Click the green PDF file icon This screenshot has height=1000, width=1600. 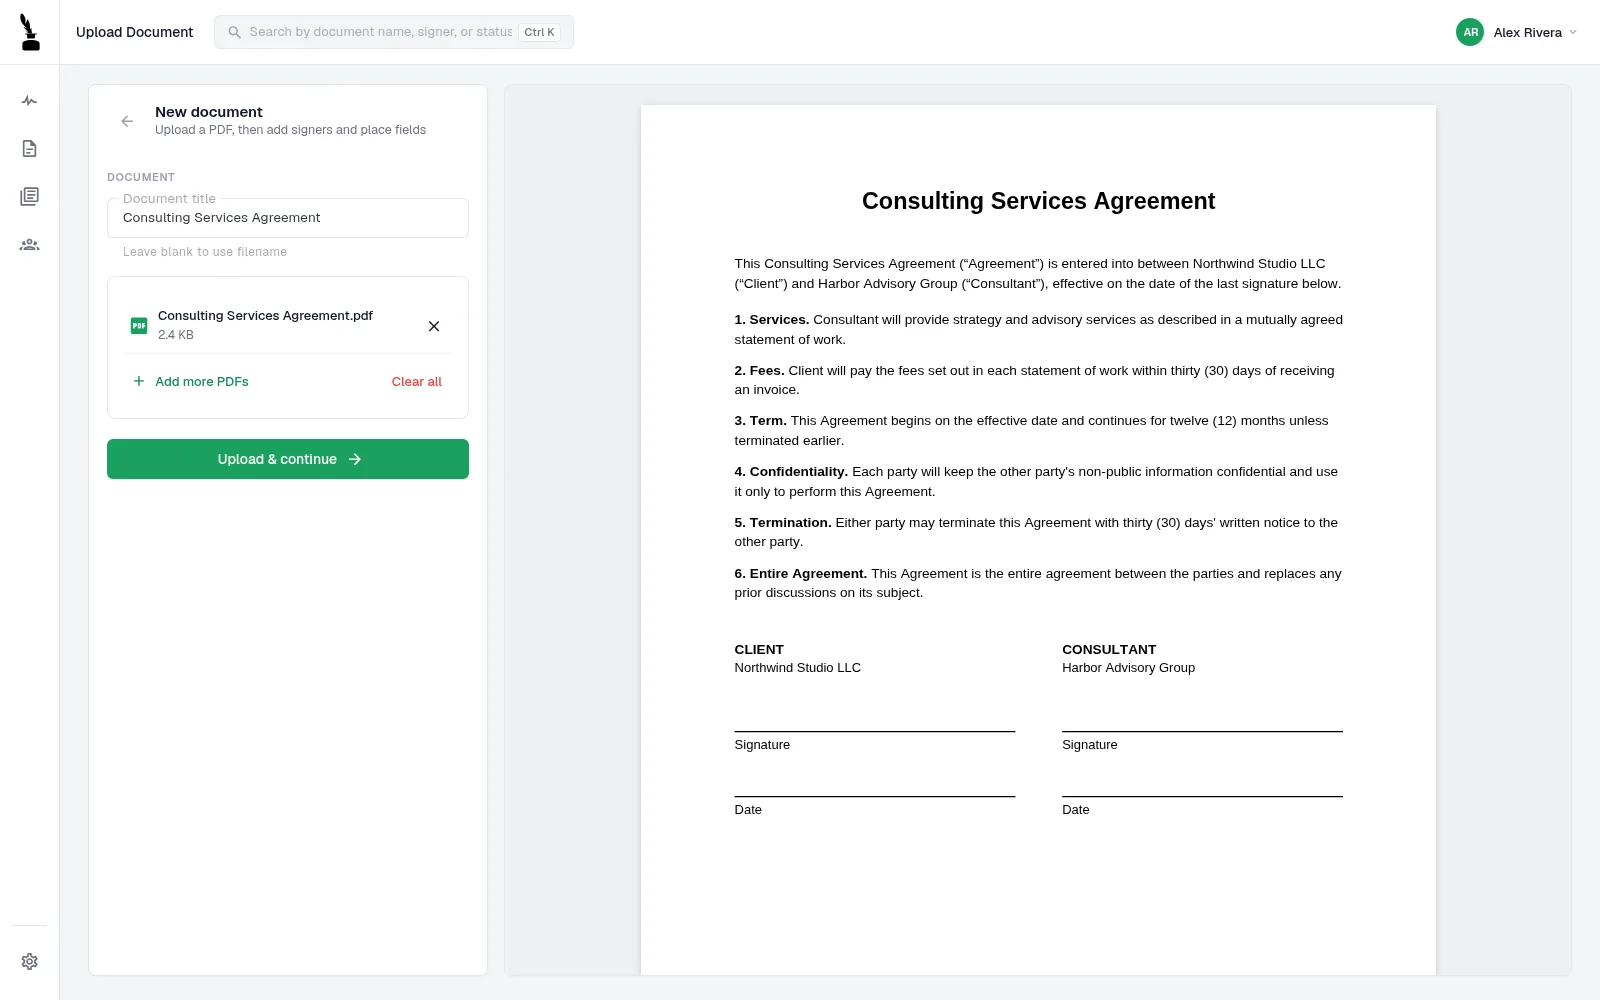click(x=139, y=325)
